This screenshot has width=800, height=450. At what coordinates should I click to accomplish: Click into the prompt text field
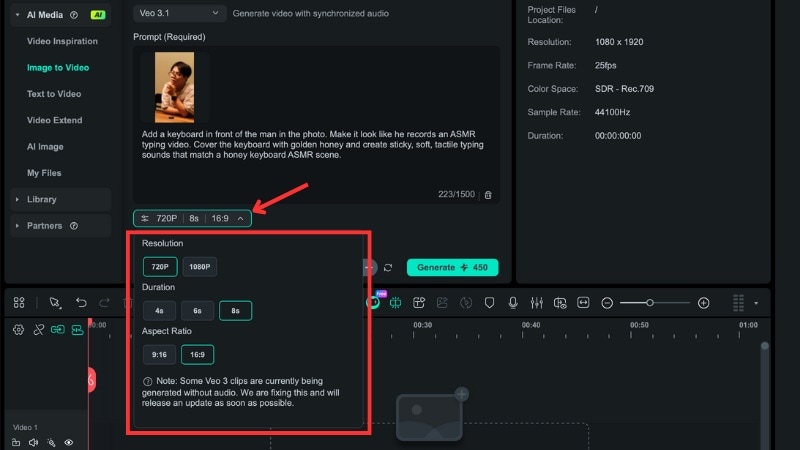click(x=316, y=145)
